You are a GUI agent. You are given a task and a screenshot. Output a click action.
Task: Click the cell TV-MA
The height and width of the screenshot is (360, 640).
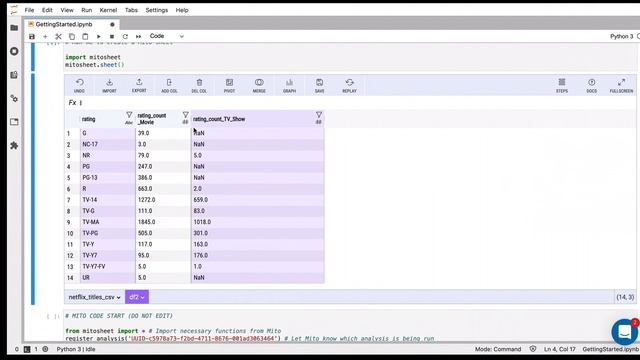pos(107,222)
